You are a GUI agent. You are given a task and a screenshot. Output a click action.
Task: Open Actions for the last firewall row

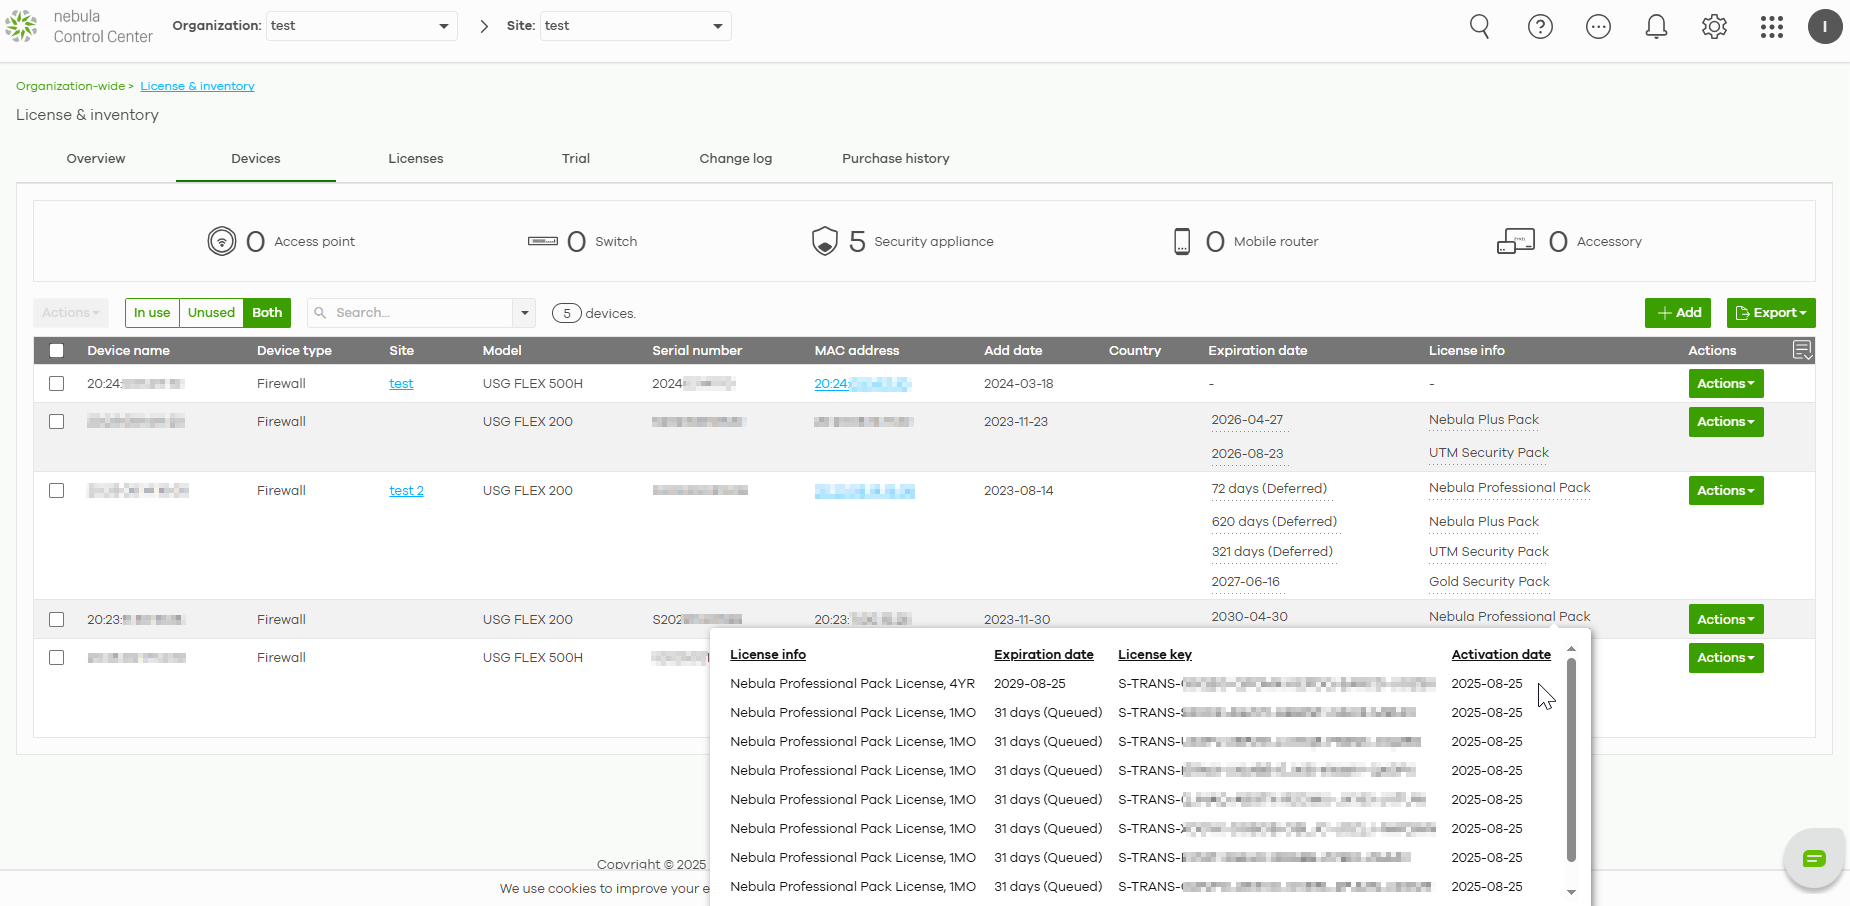1726,658
